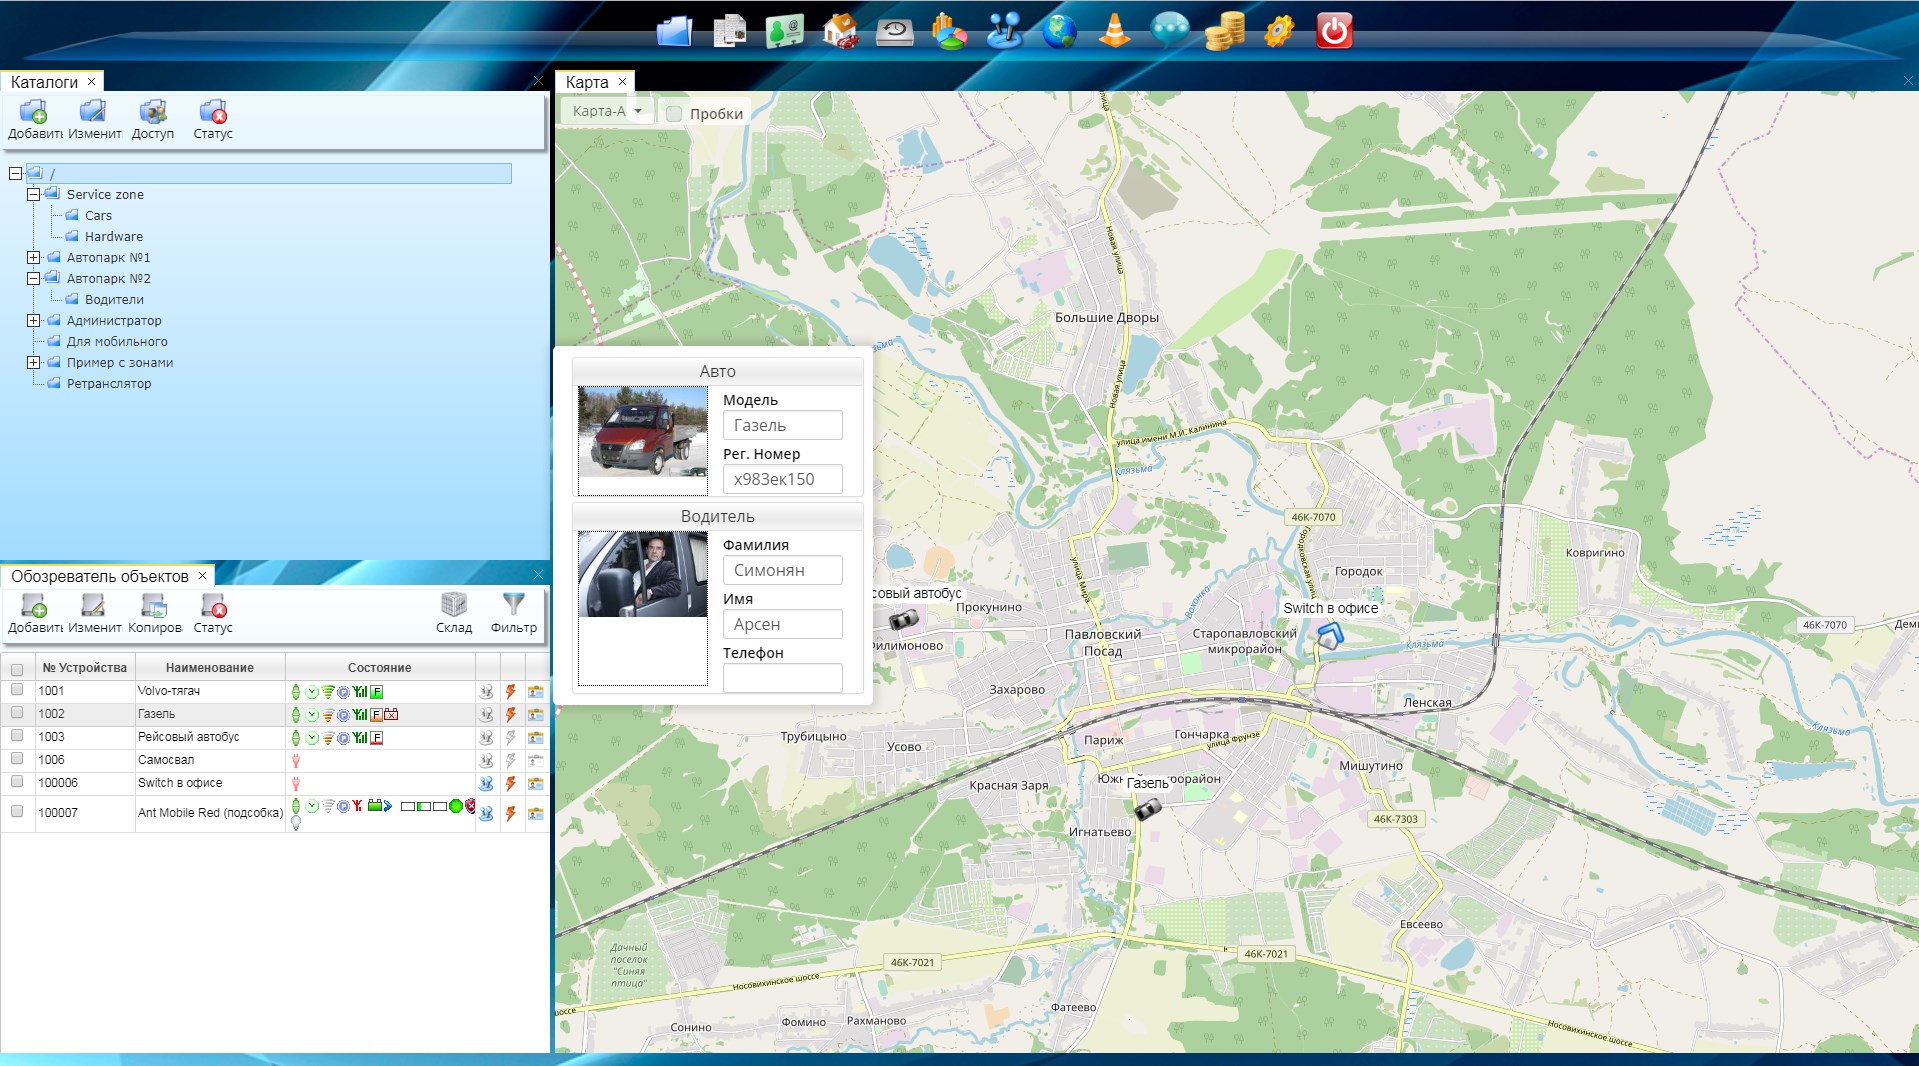Switch to the Каталоги tab
The image size is (1919, 1066).
click(x=44, y=82)
